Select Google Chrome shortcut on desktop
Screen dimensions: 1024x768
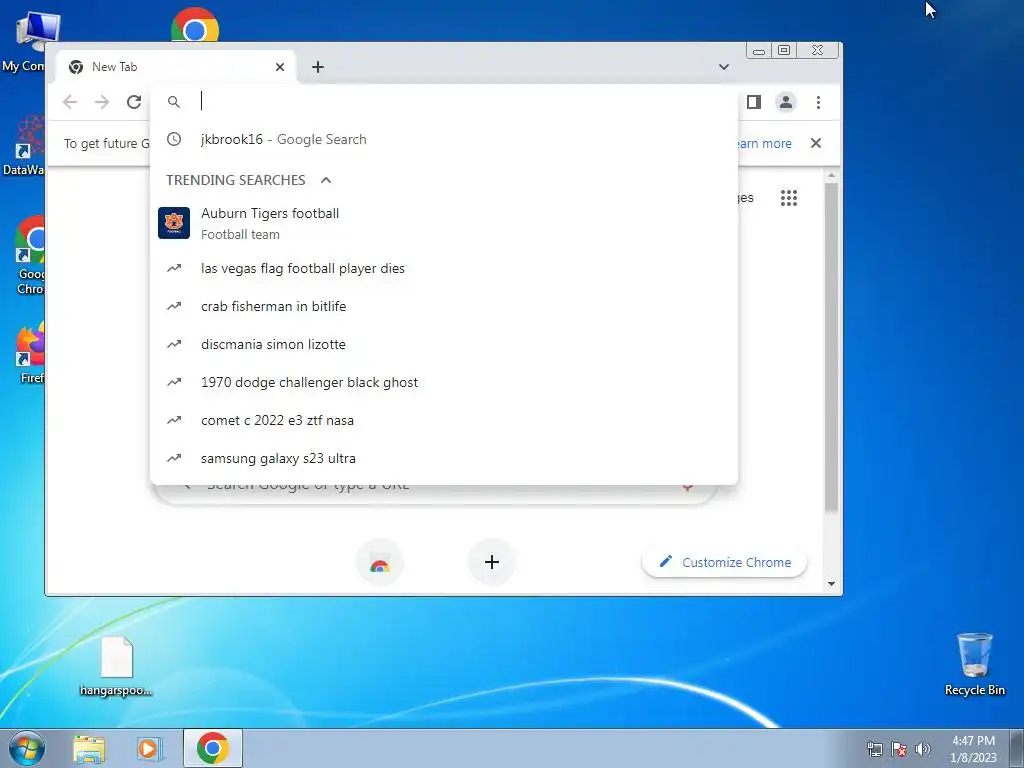pyautogui.click(x=30, y=256)
